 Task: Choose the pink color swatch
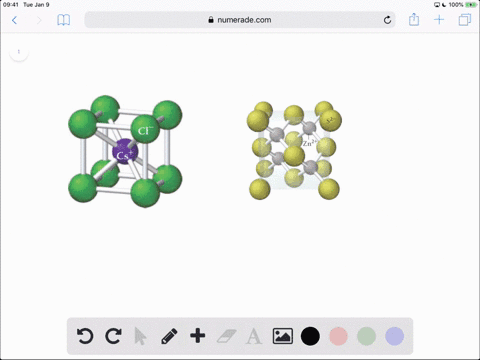(338, 336)
